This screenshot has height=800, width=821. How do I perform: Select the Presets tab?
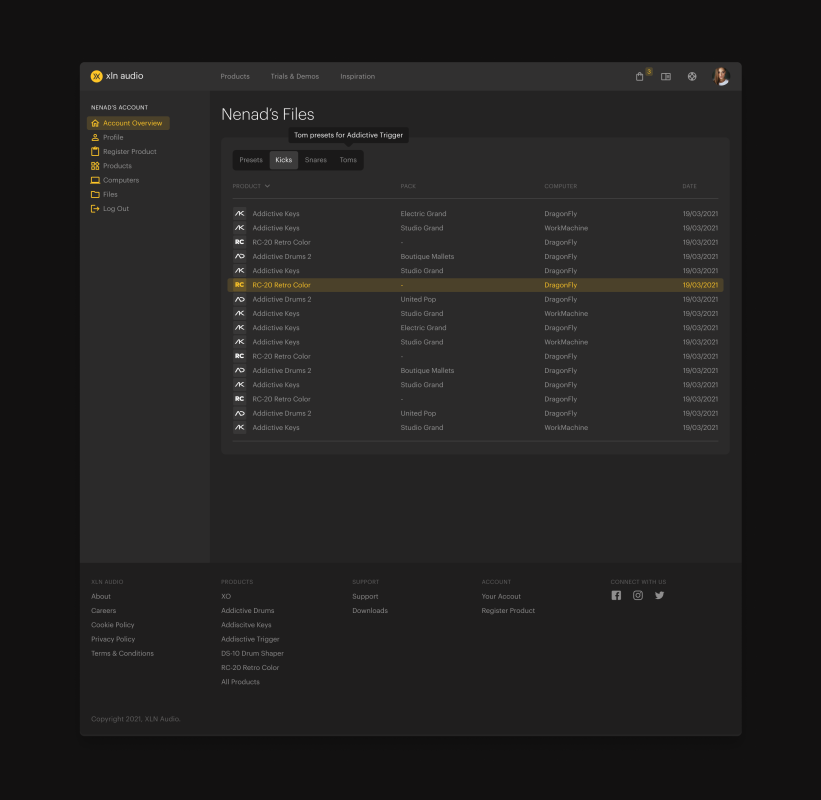click(251, 160)
